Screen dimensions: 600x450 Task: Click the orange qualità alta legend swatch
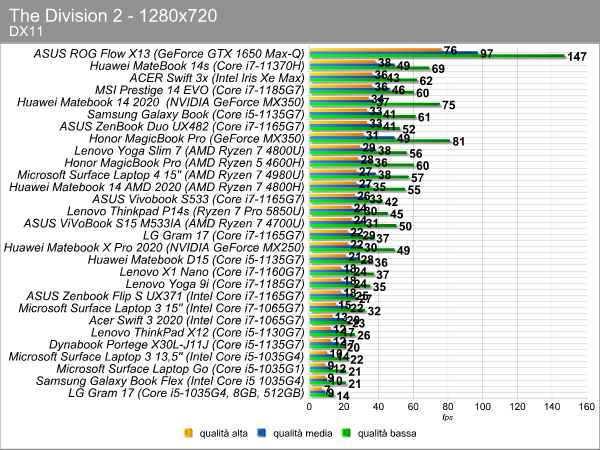pos(188,433)
